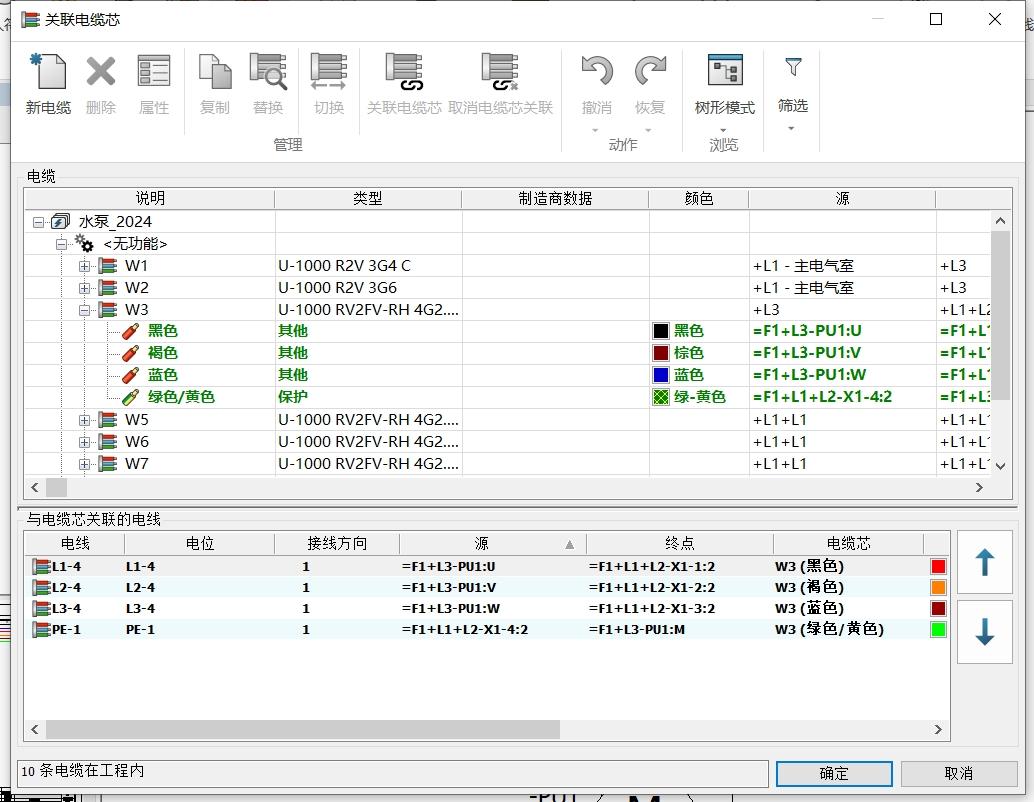
Task: Expand the W1 cable node
Action: click(85, 266)
